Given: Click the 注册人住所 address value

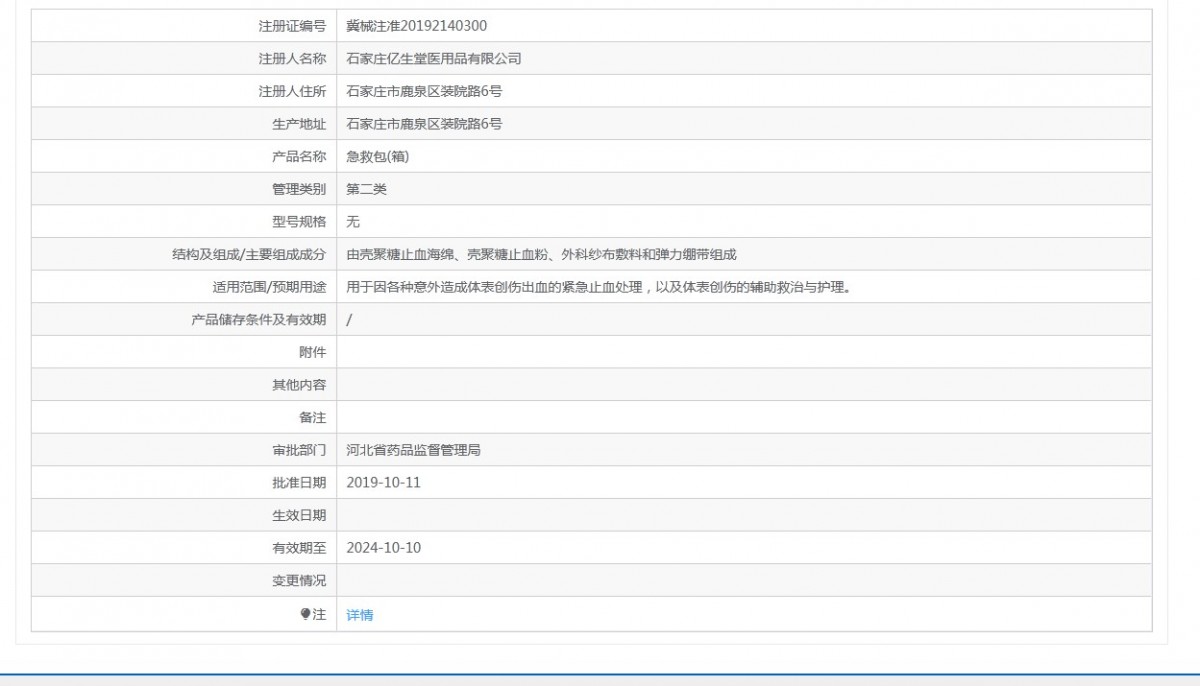Looking at the screenshot, I should (424, 91).
